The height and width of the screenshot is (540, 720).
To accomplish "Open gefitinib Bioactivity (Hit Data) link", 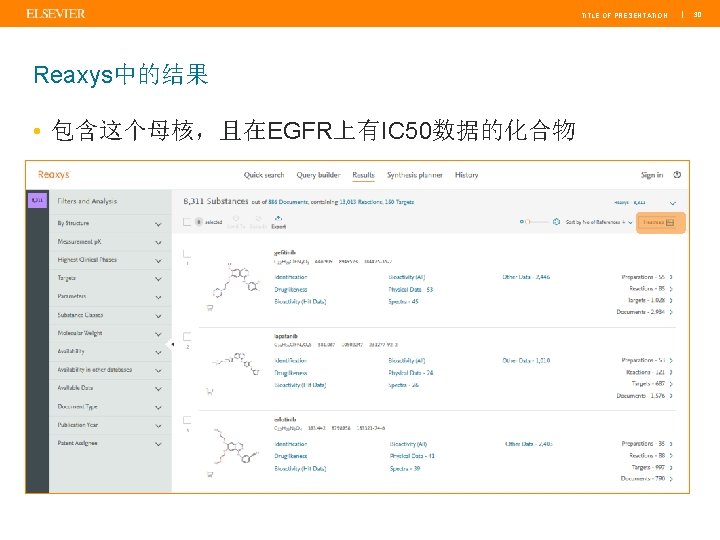I will pos(300,302).
